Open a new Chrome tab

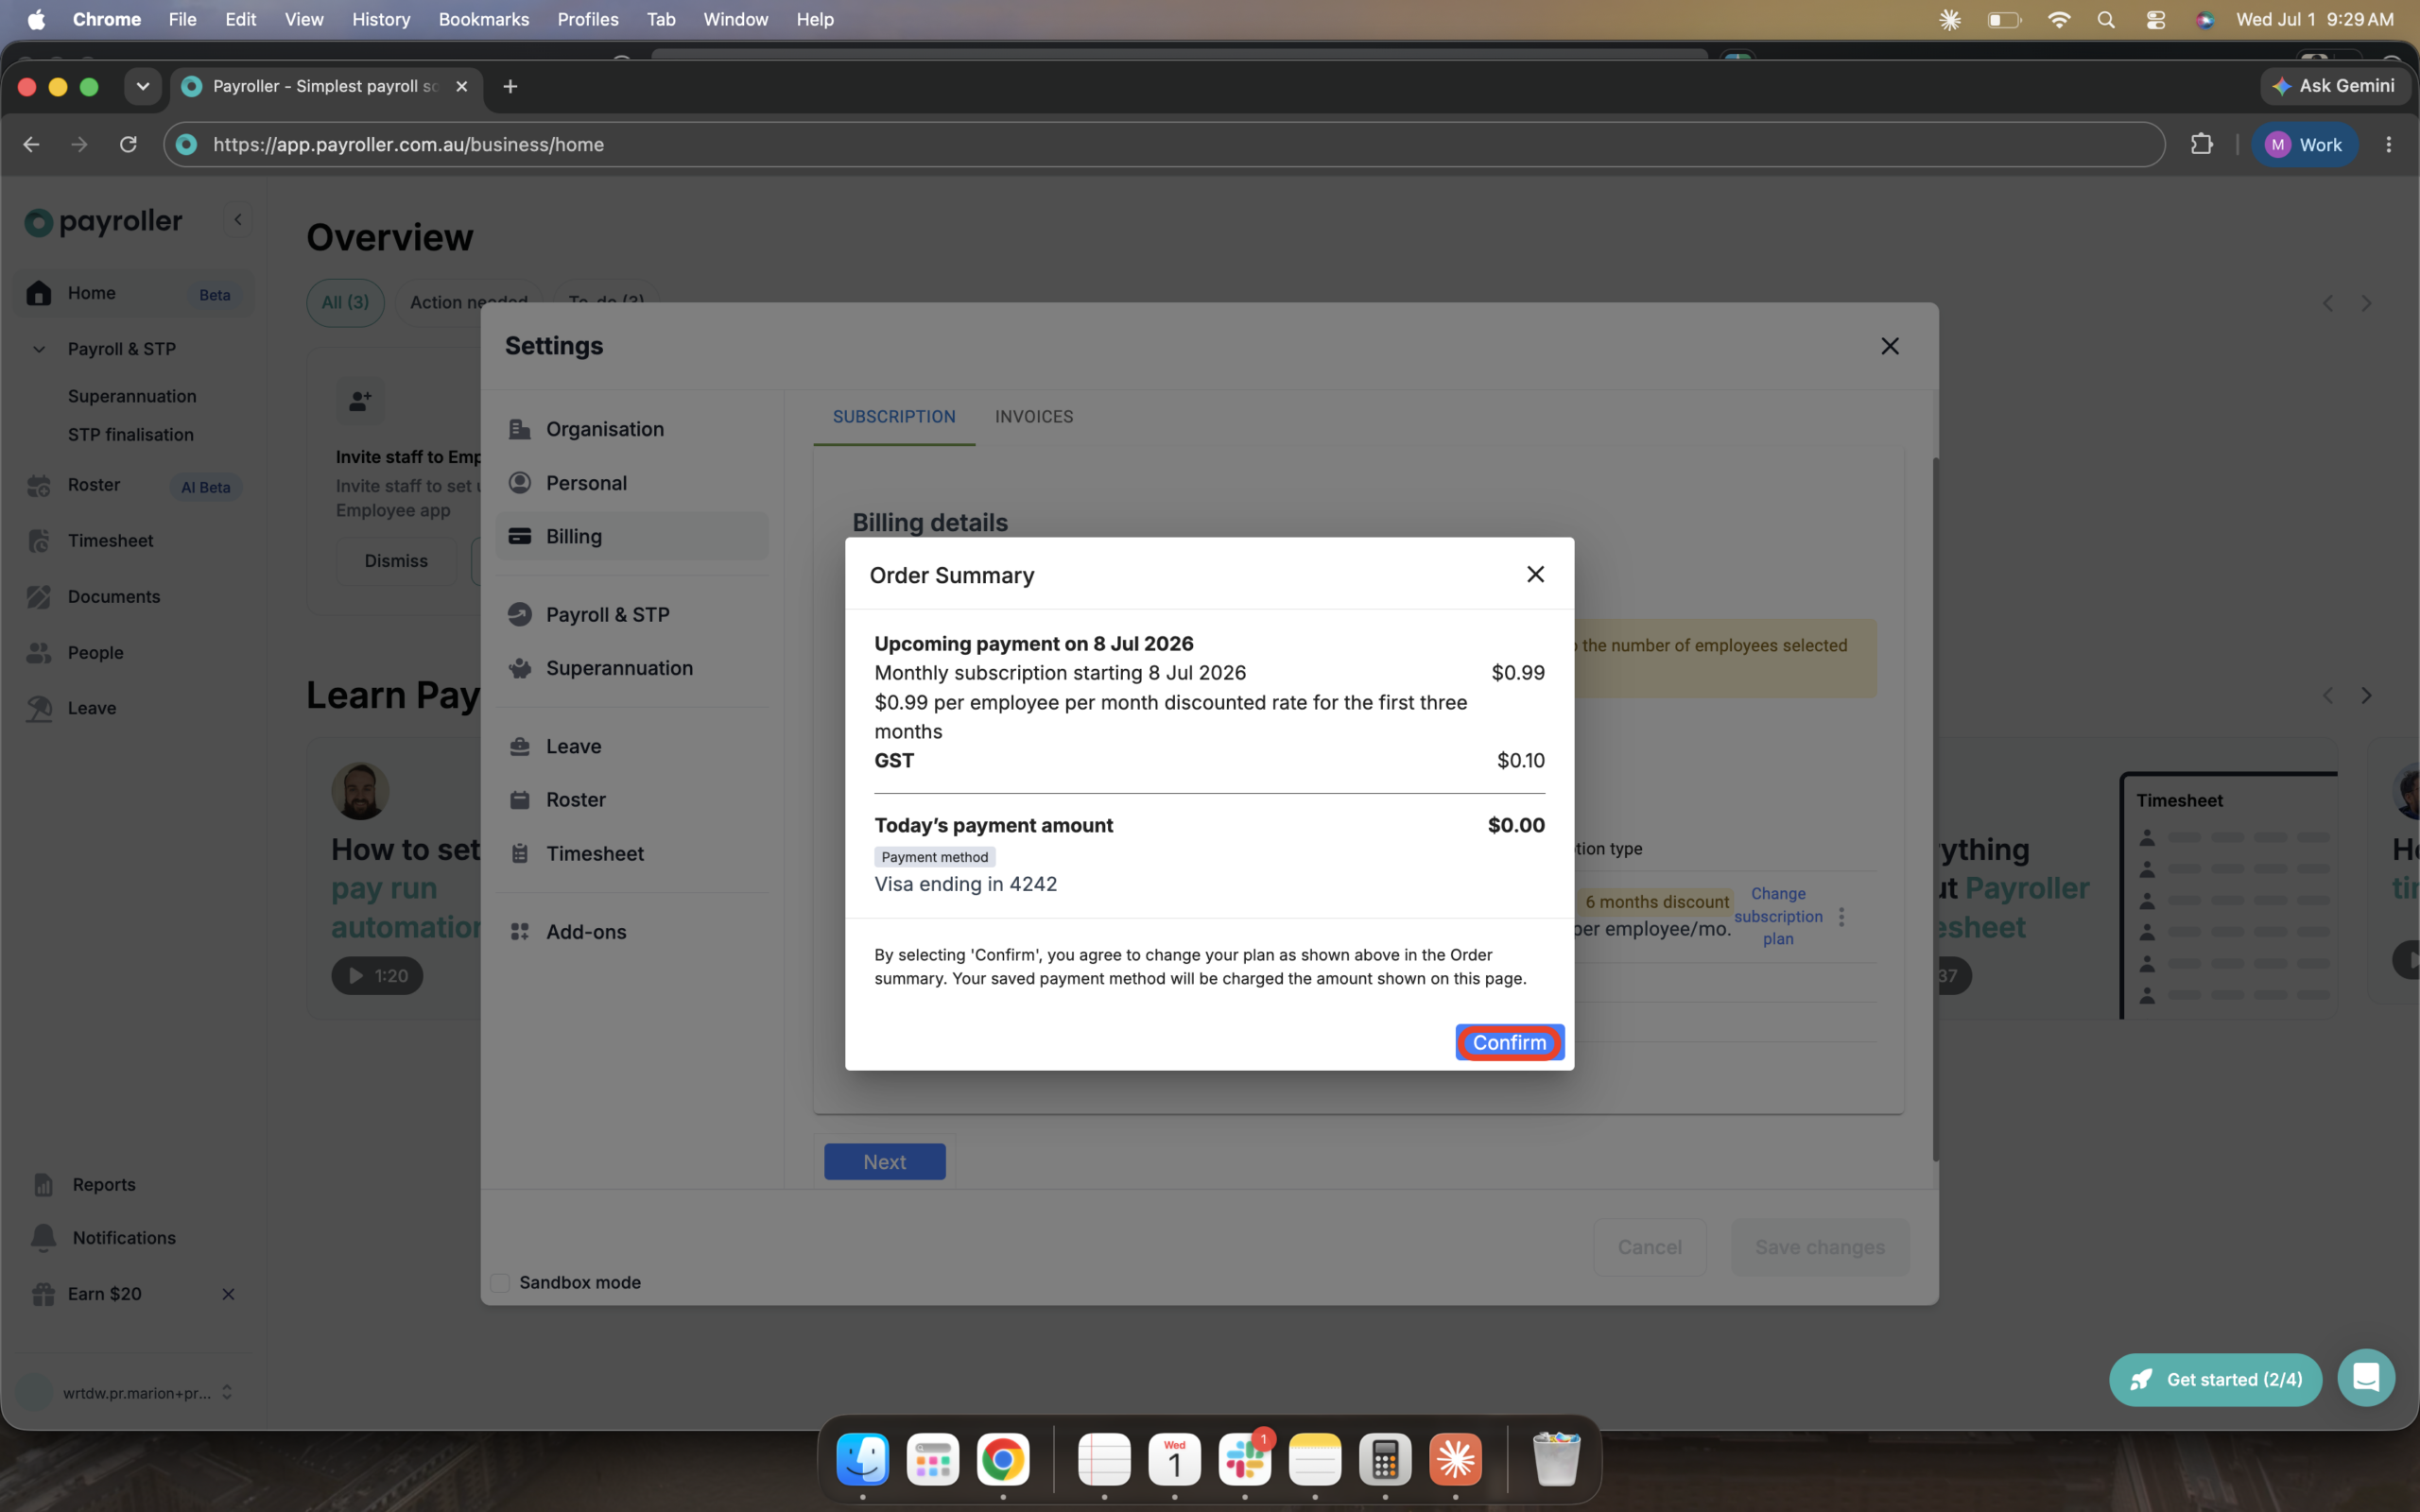click(x=510, y=86)
